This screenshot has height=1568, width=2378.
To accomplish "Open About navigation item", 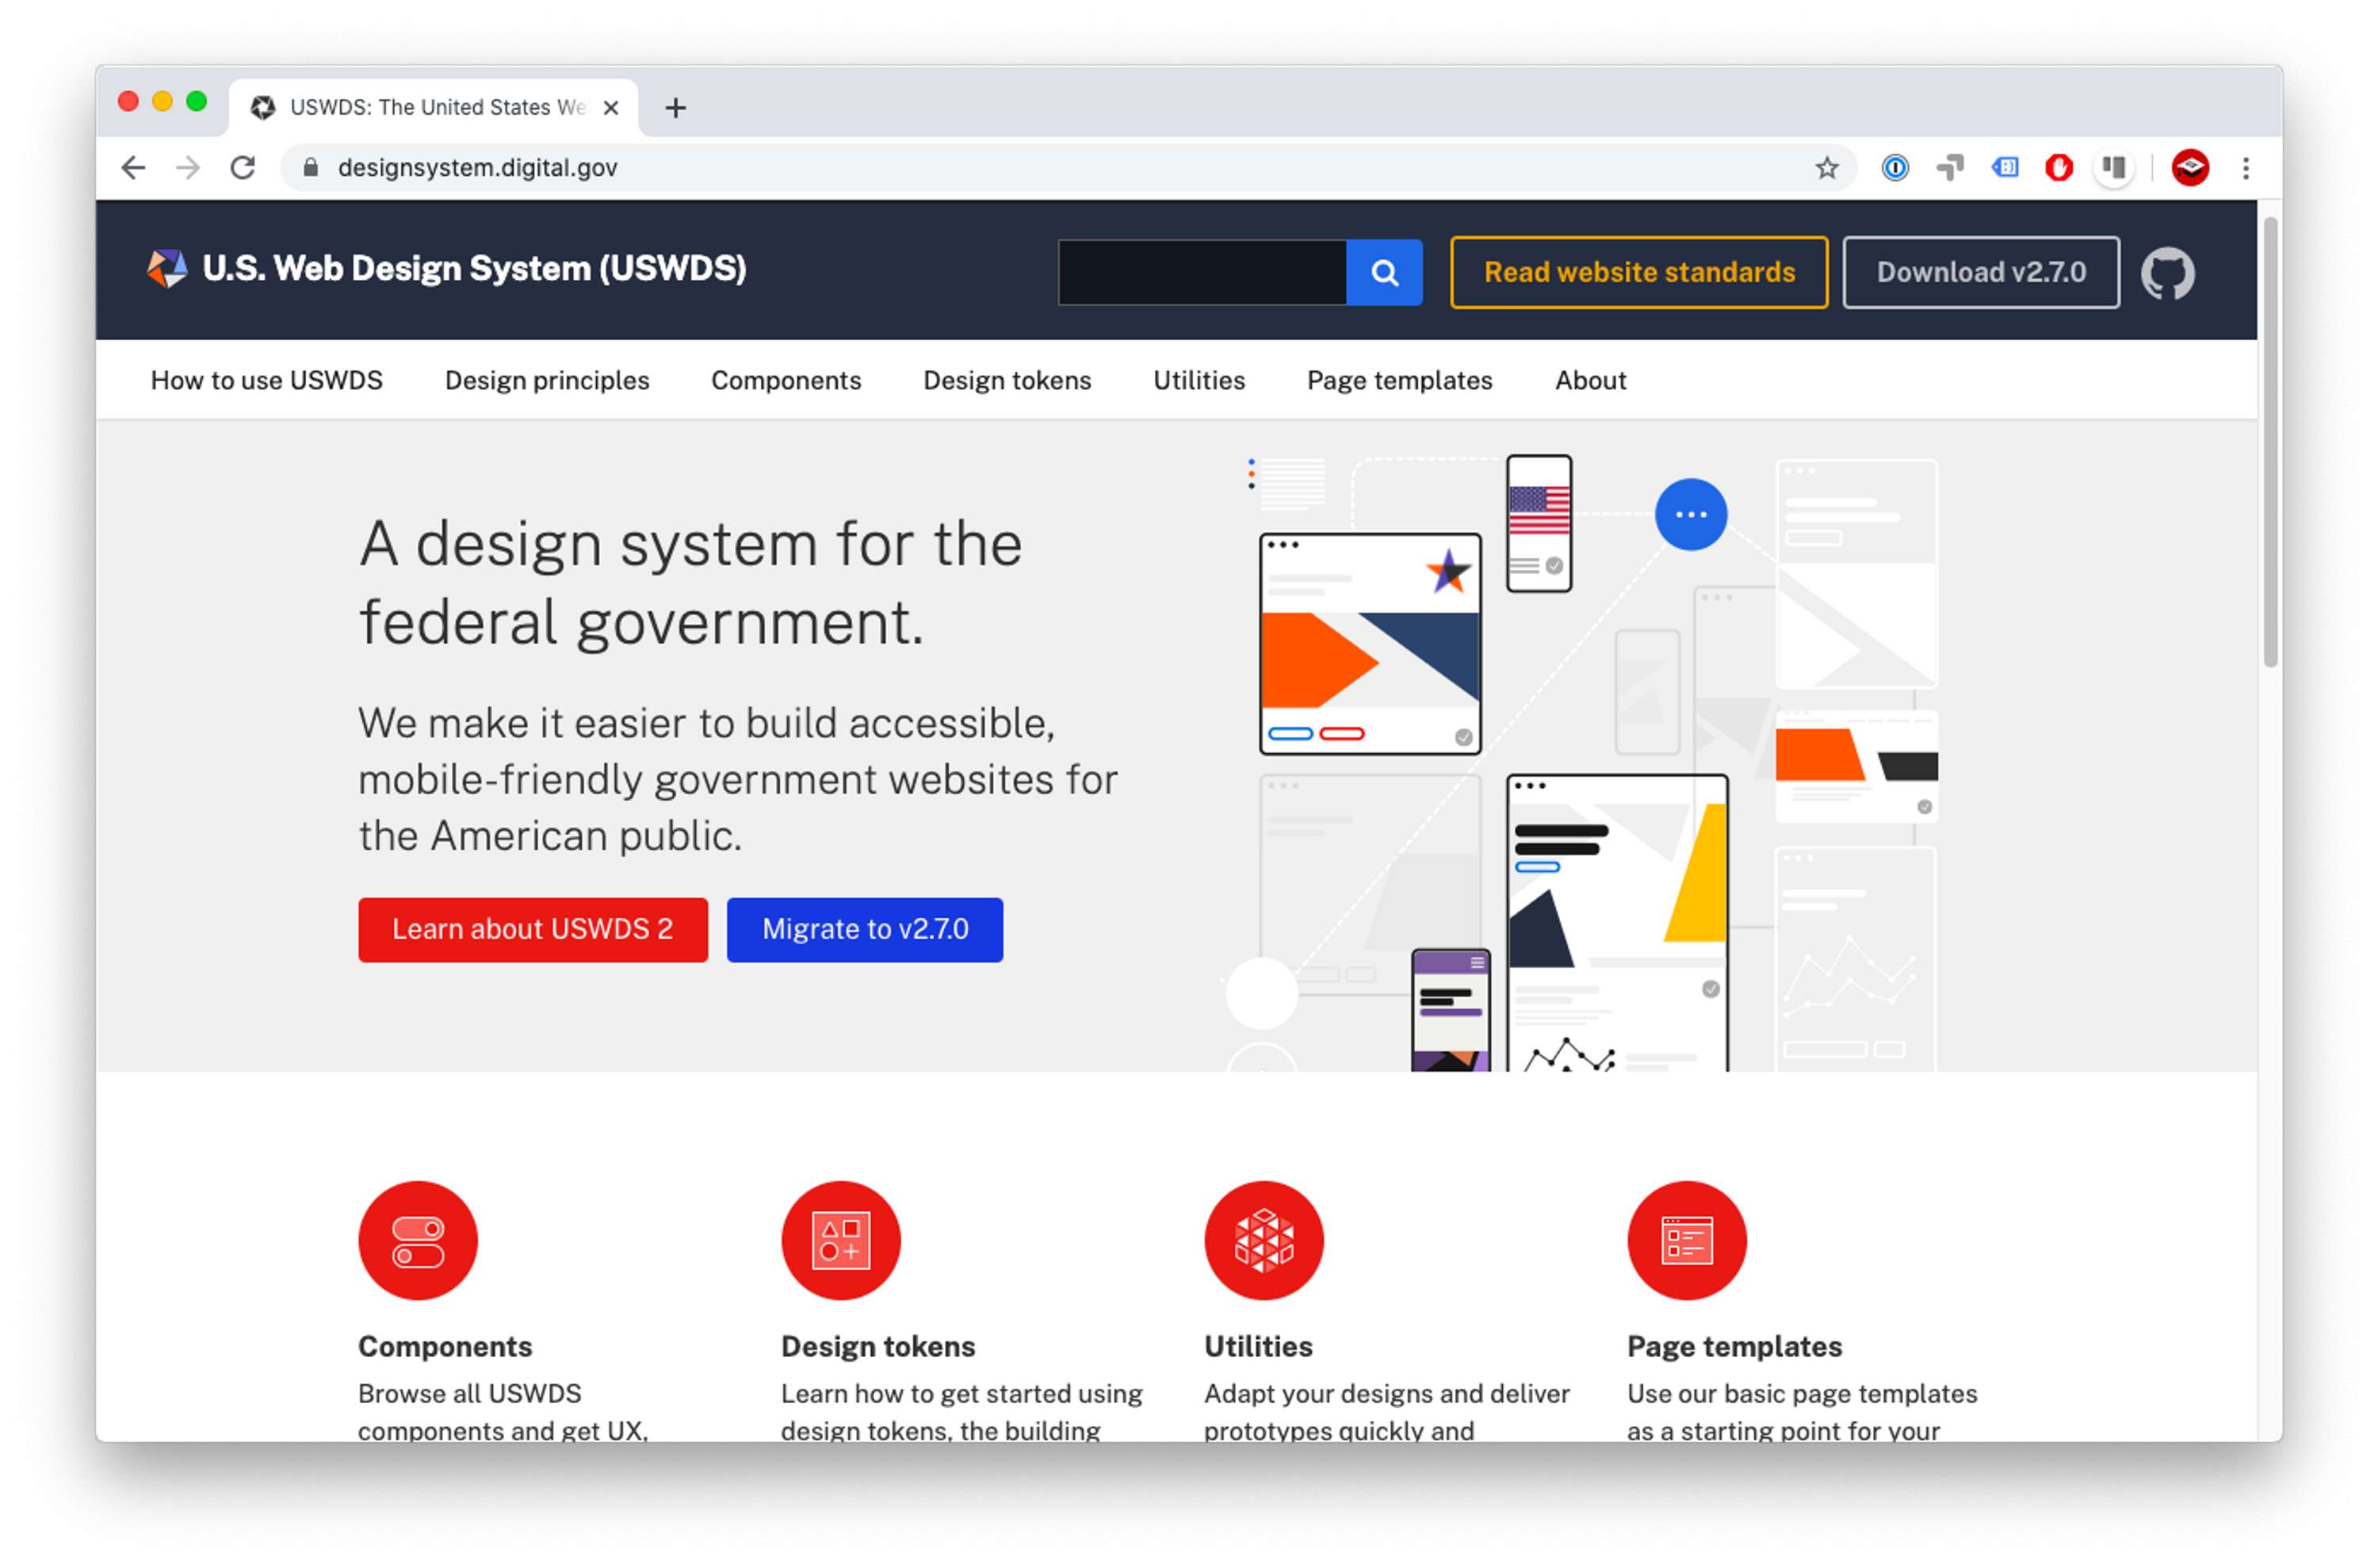I will [x=1590, y=380].
